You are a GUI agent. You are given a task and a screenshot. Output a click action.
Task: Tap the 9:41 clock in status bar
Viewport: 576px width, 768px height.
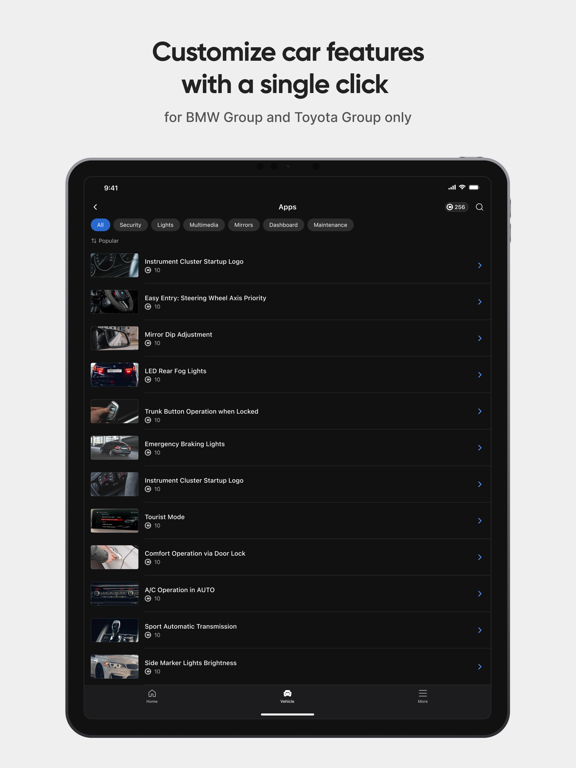tap(111, 188)
